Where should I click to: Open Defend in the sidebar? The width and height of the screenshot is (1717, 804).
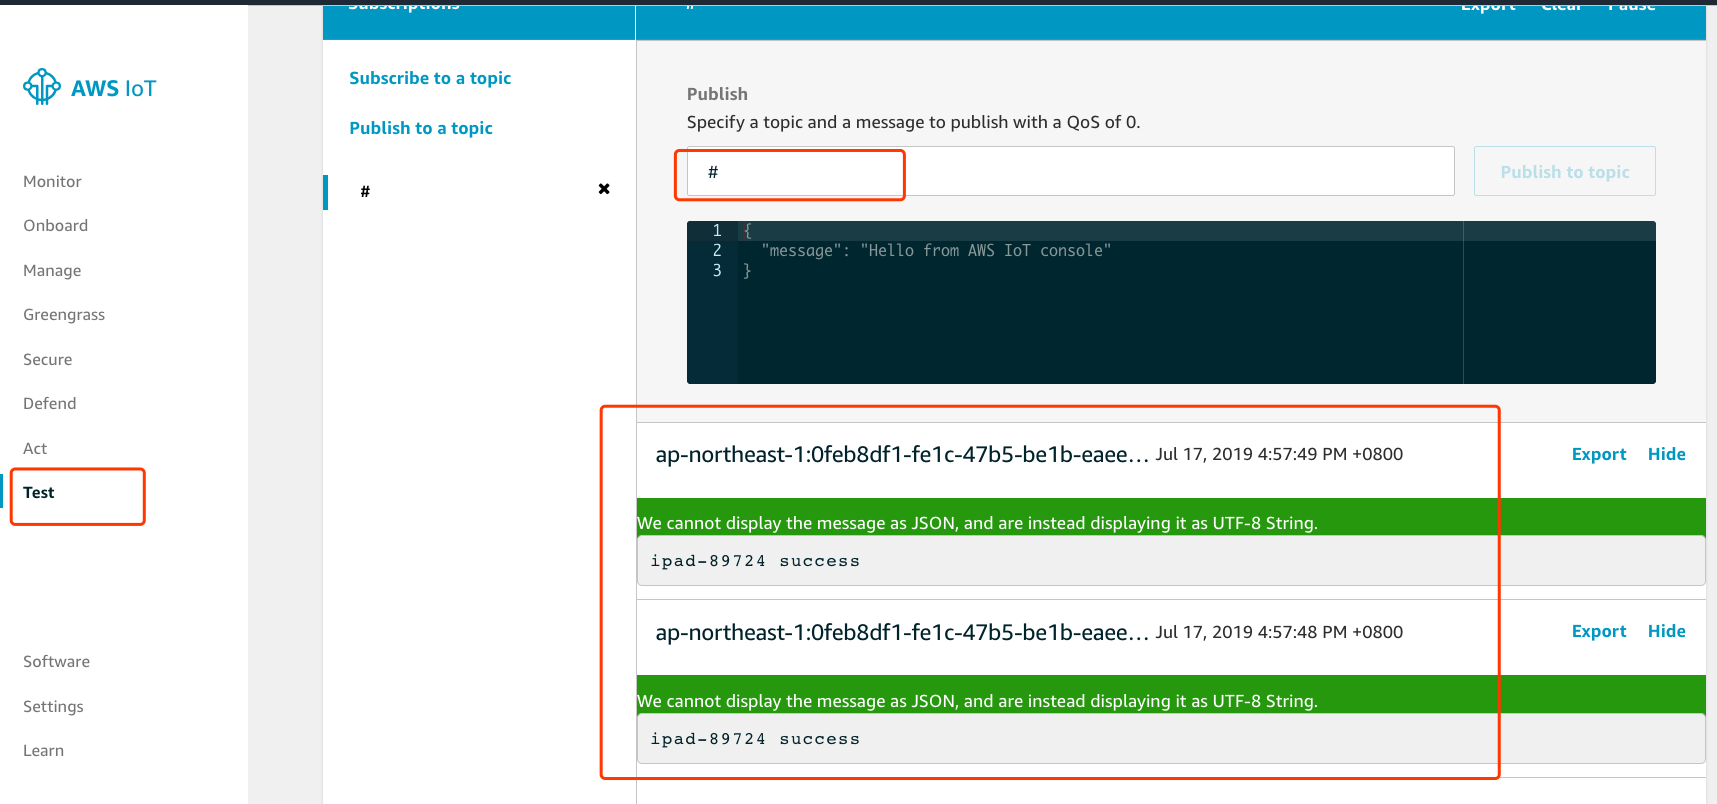[50, 404]
